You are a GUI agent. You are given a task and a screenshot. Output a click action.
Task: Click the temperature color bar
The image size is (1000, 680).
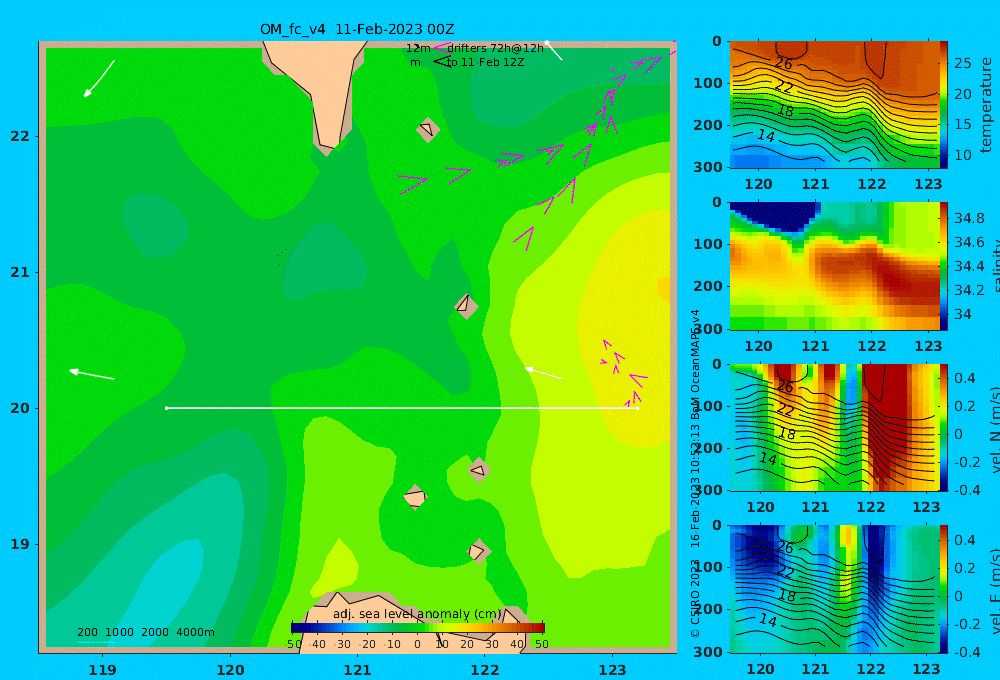pos(944,105)
